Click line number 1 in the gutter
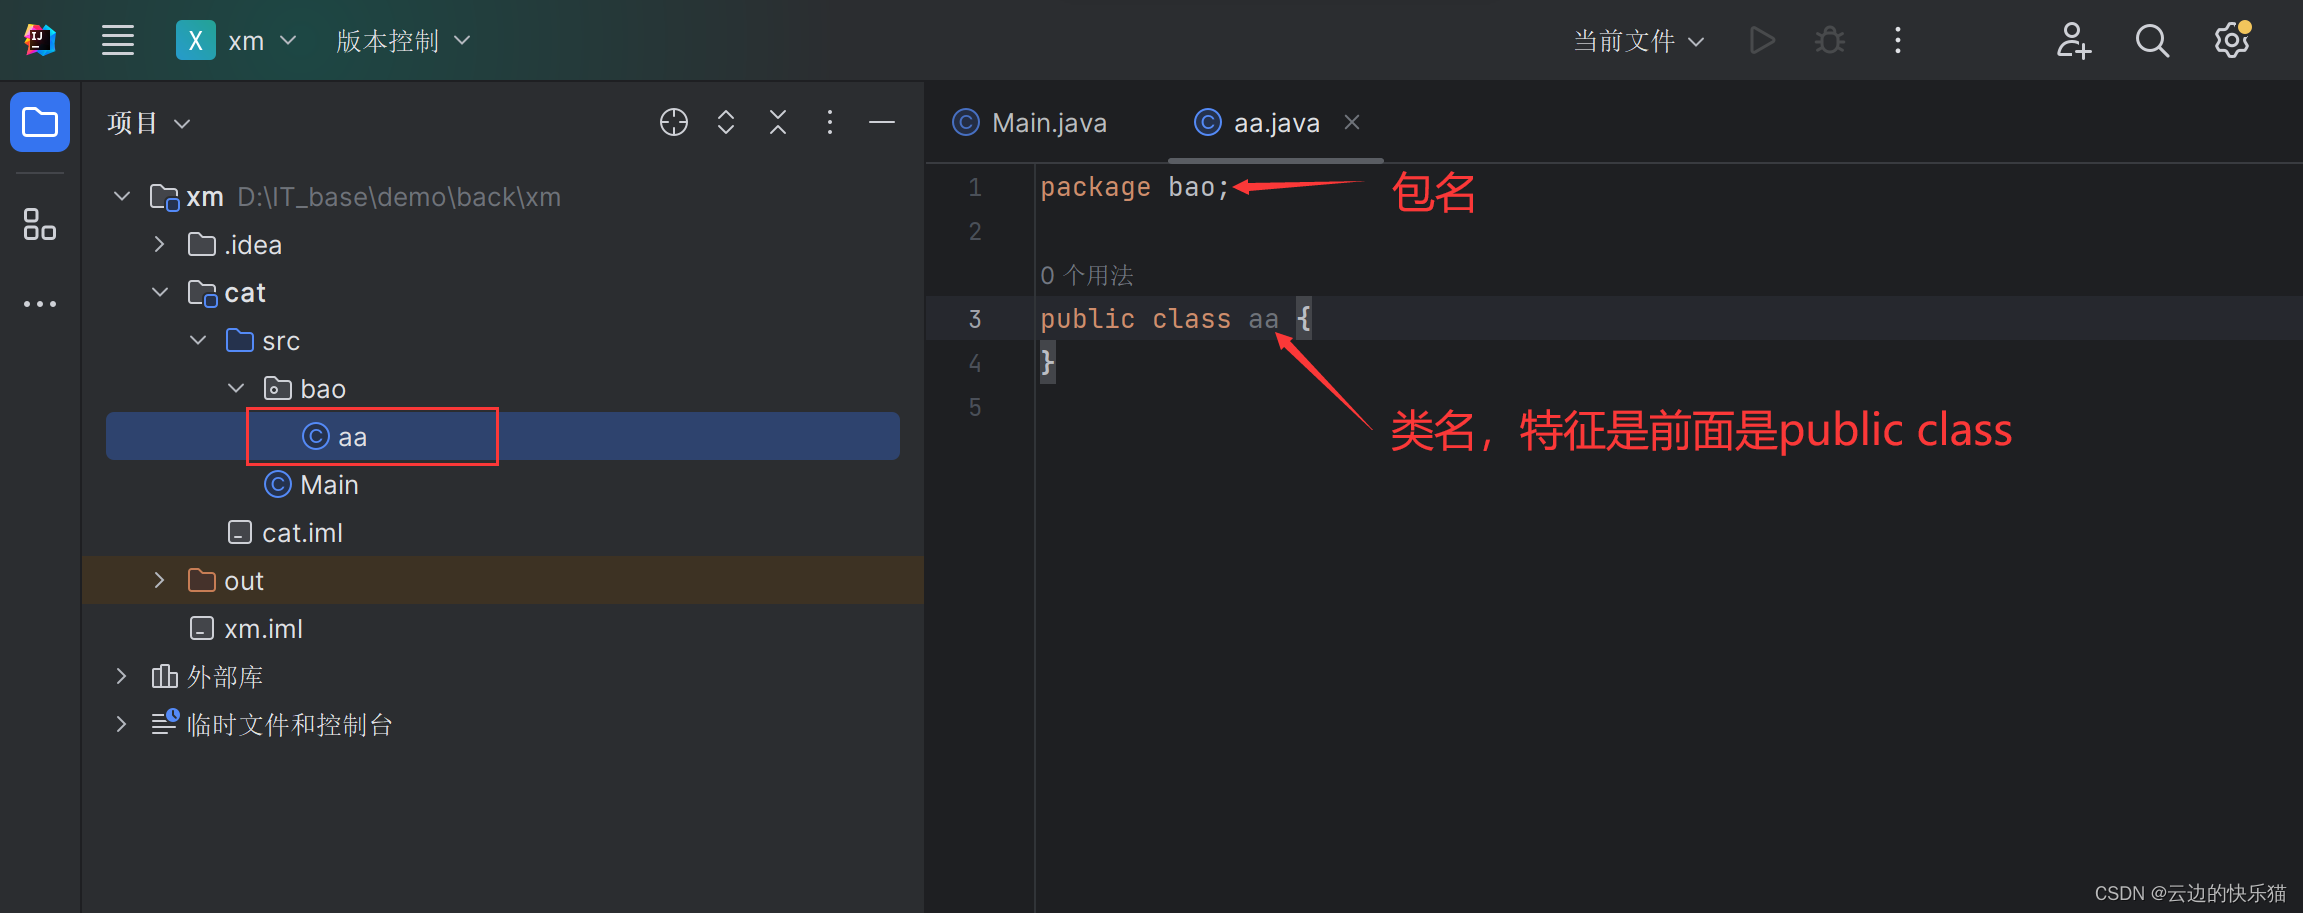 975,187
